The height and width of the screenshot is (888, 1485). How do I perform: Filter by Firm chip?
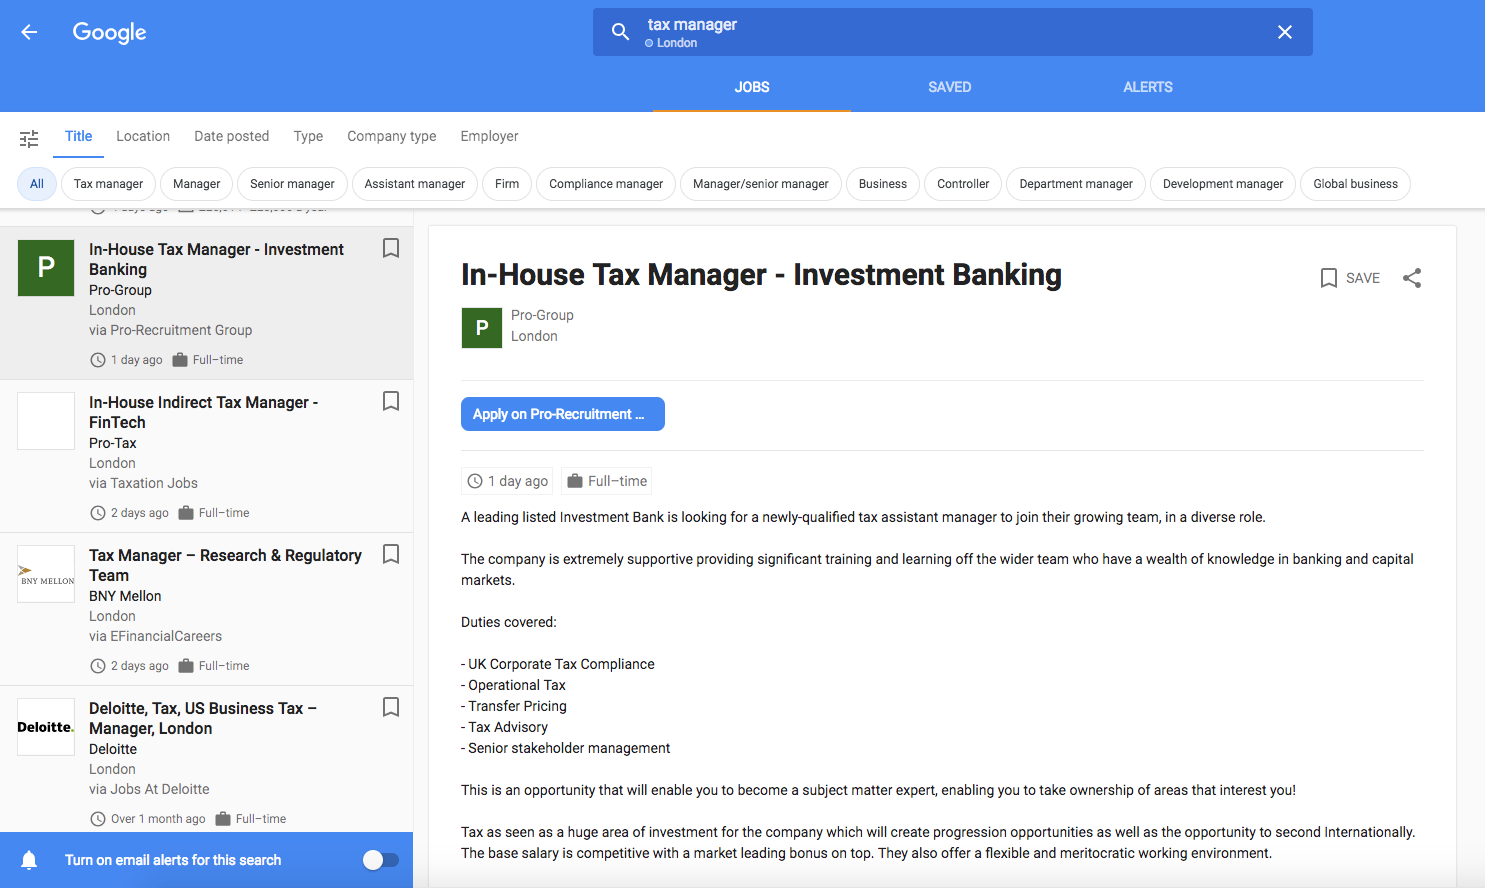point(507,184)
